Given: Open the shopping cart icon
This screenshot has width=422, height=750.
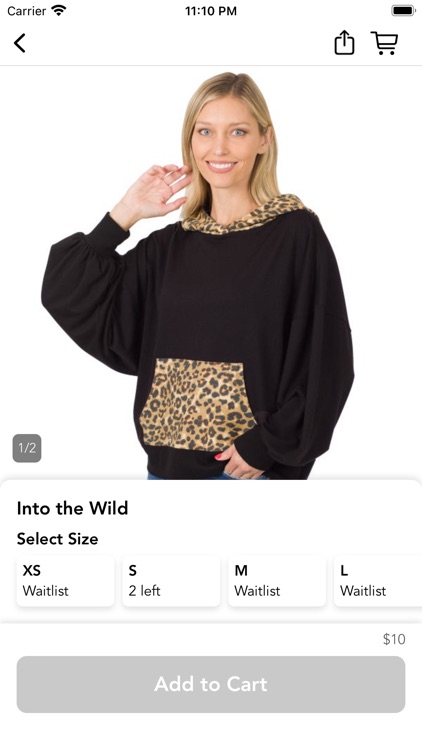Looking at the screenshot, I should pos(384,43).
